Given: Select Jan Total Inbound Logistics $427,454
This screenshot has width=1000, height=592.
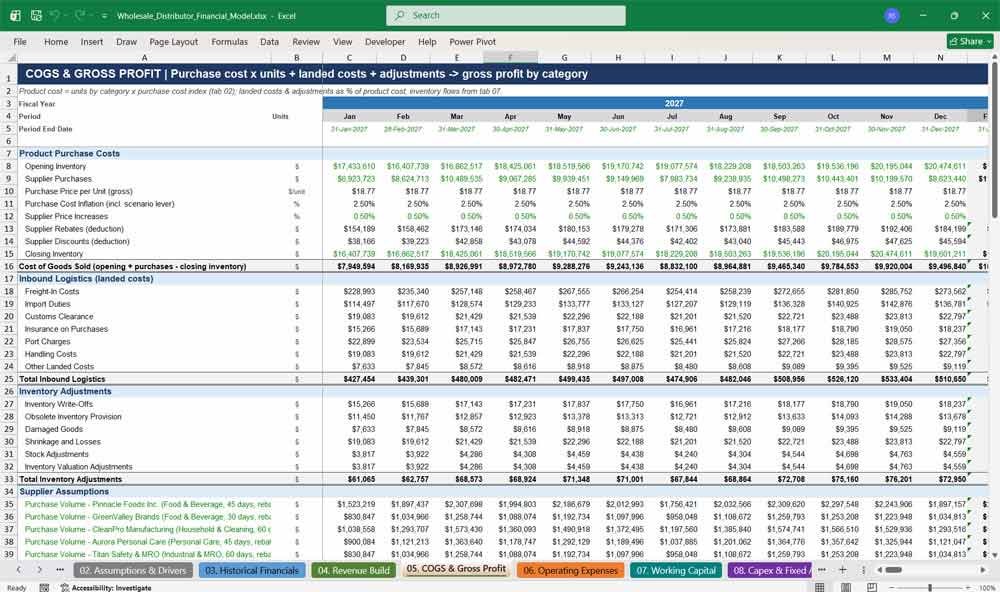Looking at the screenshot, I should pyautogui.click(x=349, y=379).
